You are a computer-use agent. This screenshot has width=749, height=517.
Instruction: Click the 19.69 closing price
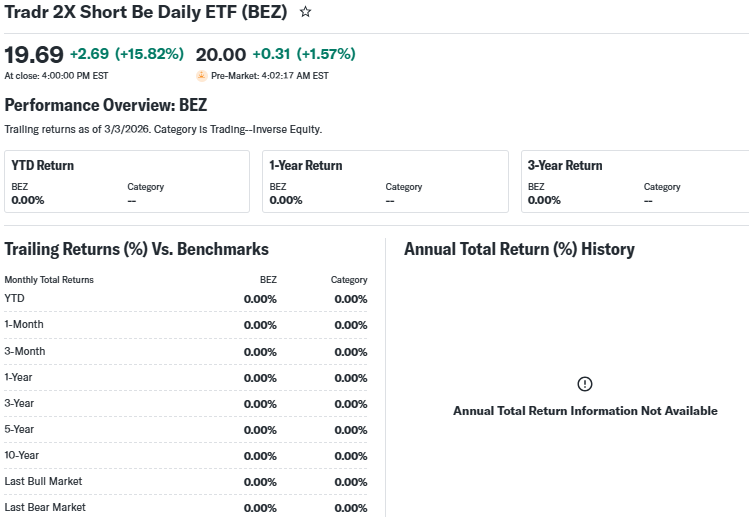point(34,54)
